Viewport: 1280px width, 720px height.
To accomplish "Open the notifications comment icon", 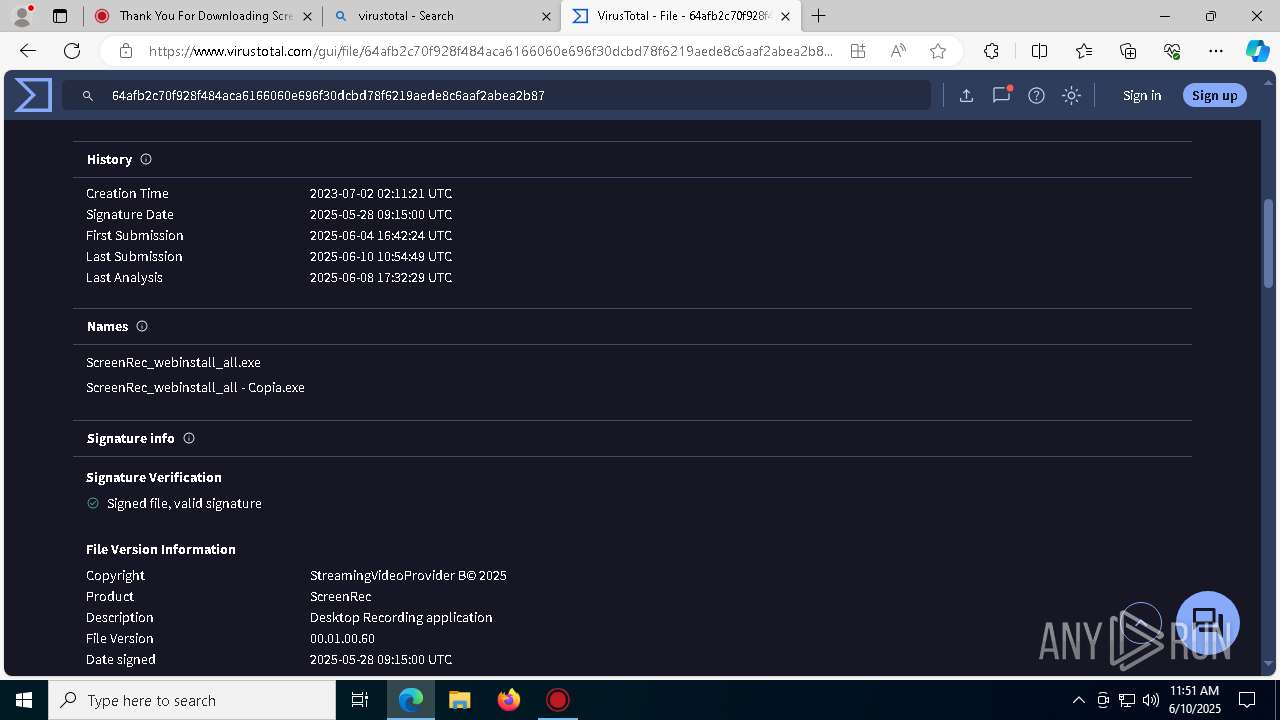I will click(1001, 95).
